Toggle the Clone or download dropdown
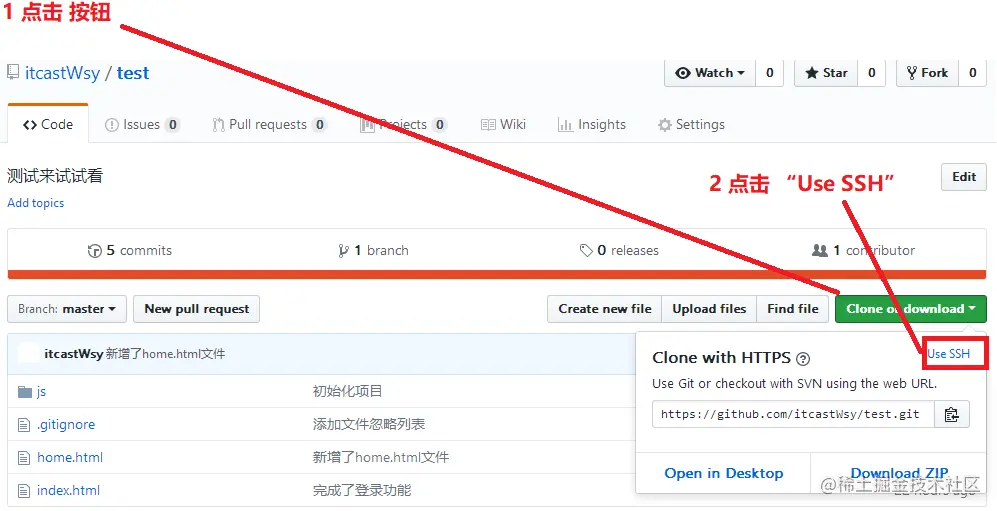Image resolution: width=997 pixels, height=511 pixels. 911,309
